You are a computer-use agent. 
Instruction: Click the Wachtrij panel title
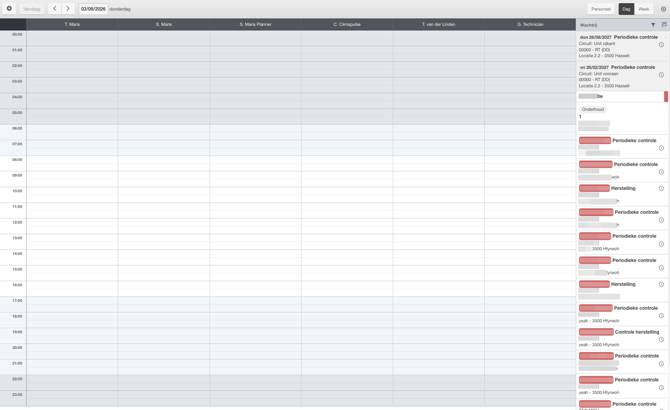(x=588, y=25)
